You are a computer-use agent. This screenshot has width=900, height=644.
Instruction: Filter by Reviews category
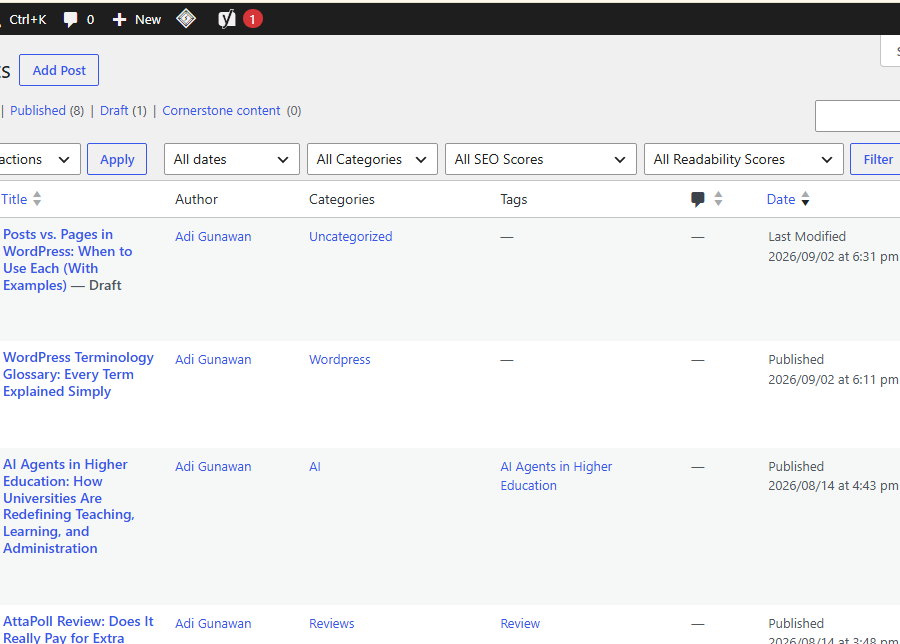pyautogui.click(x=332, y=623)
